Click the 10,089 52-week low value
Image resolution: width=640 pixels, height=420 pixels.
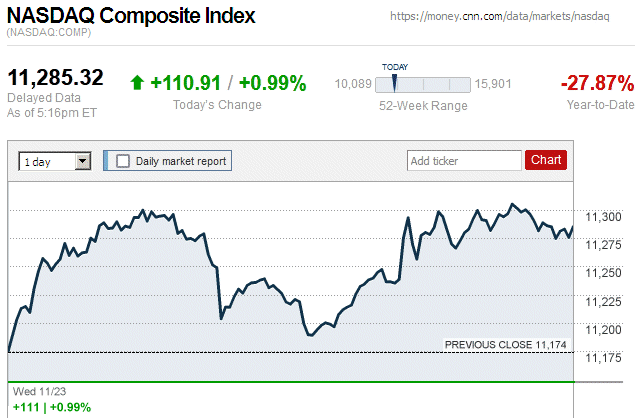click(x=353, y=84)
